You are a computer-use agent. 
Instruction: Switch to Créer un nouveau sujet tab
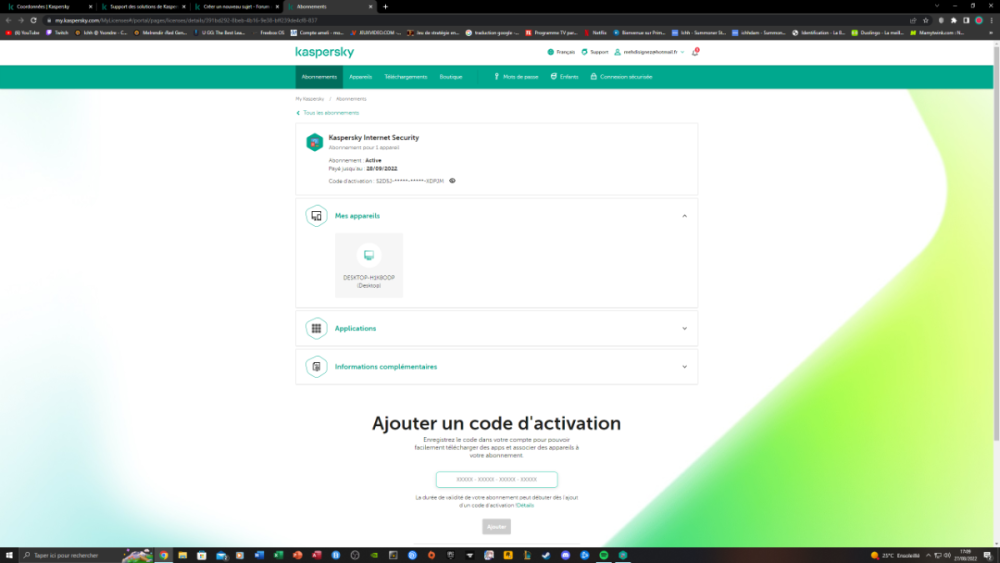click(237, 6)
